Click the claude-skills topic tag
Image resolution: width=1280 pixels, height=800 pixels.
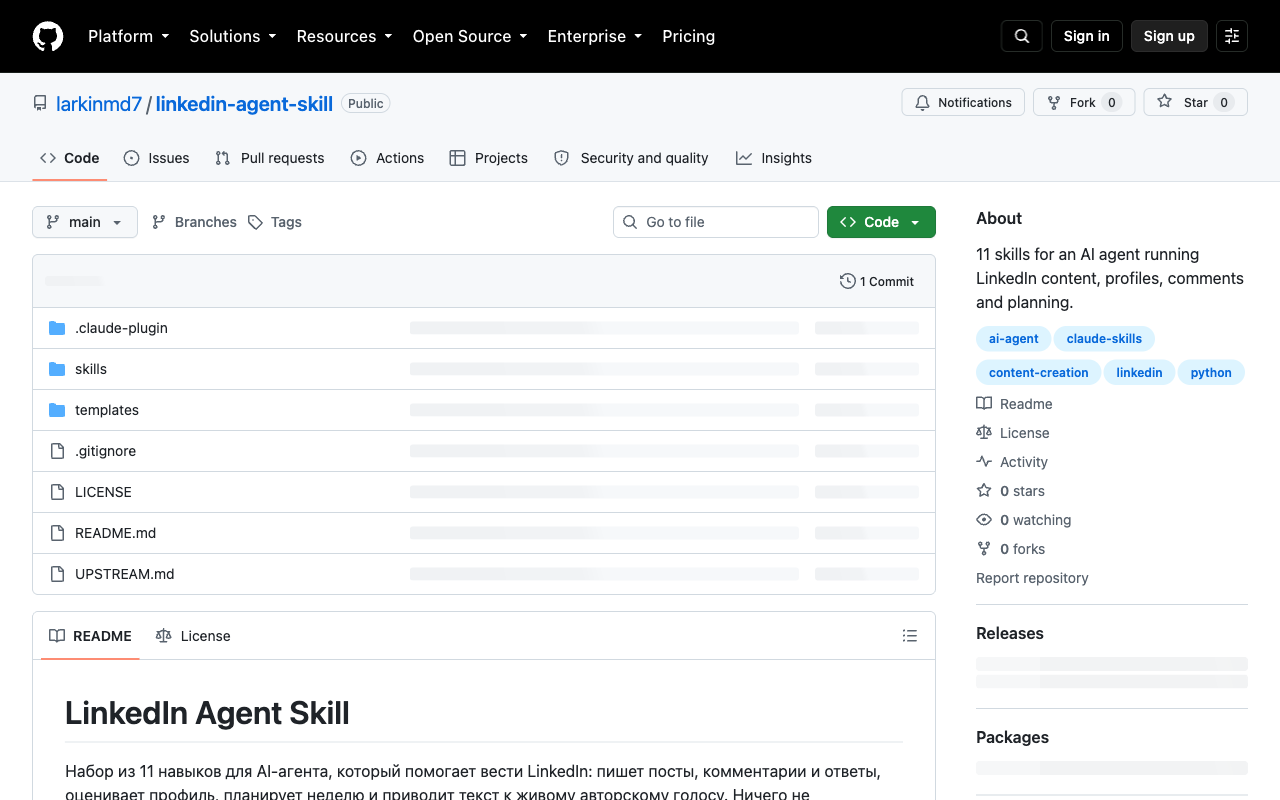pyautogui.click(x=1105, y=339)
